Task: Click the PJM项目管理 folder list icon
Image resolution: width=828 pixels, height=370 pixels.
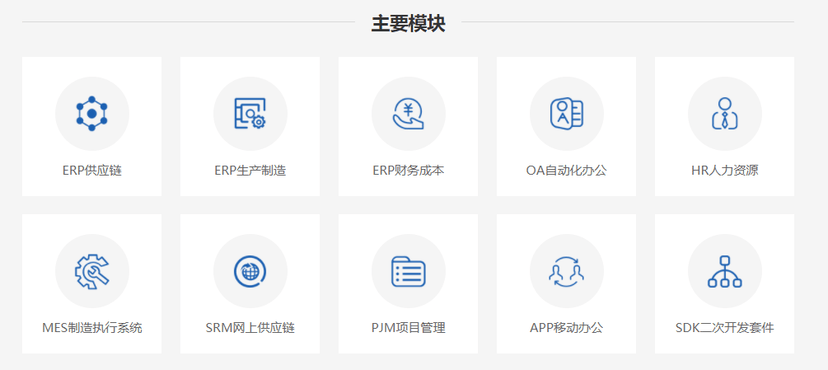Action: click(408, 271)
